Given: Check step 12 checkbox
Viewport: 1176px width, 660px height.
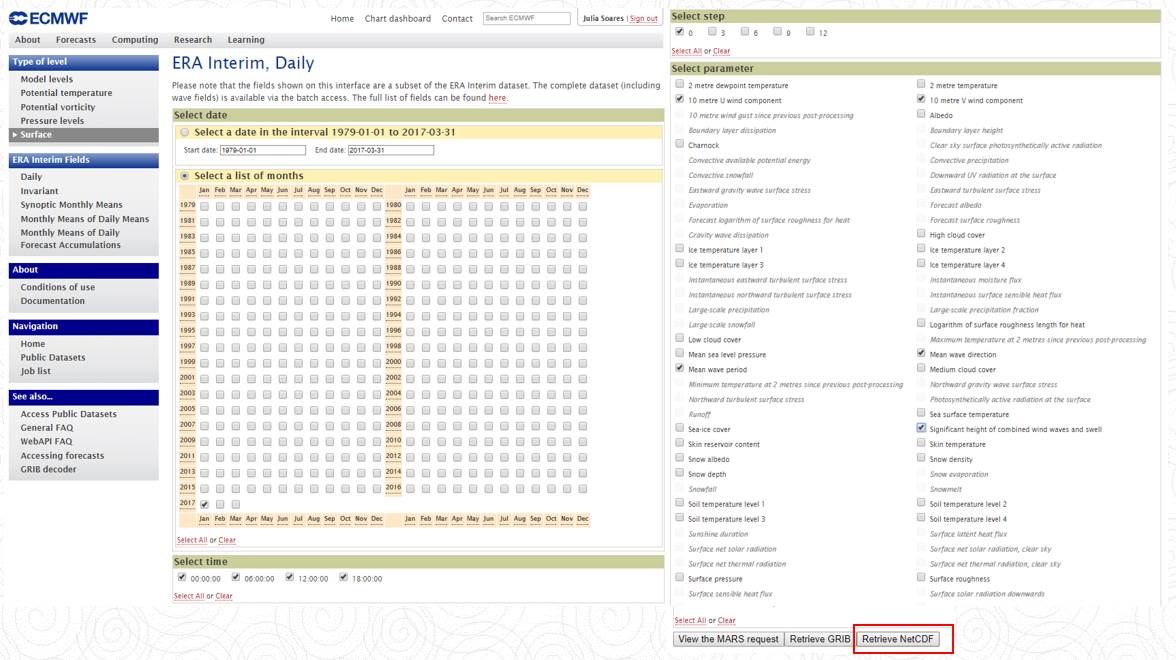Looking at the screenshot, I should tap(810, 32).
